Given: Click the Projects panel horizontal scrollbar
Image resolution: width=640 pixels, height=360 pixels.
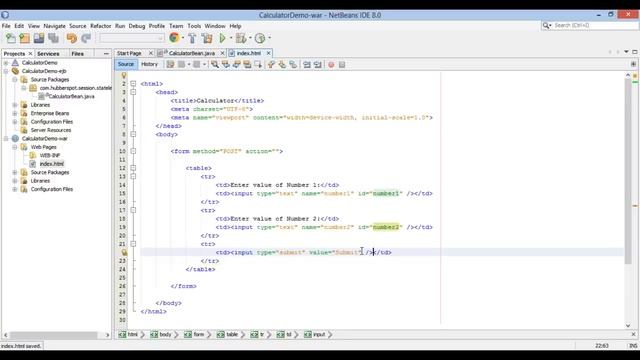Looking at the screenshot, I should coord(53,335).
